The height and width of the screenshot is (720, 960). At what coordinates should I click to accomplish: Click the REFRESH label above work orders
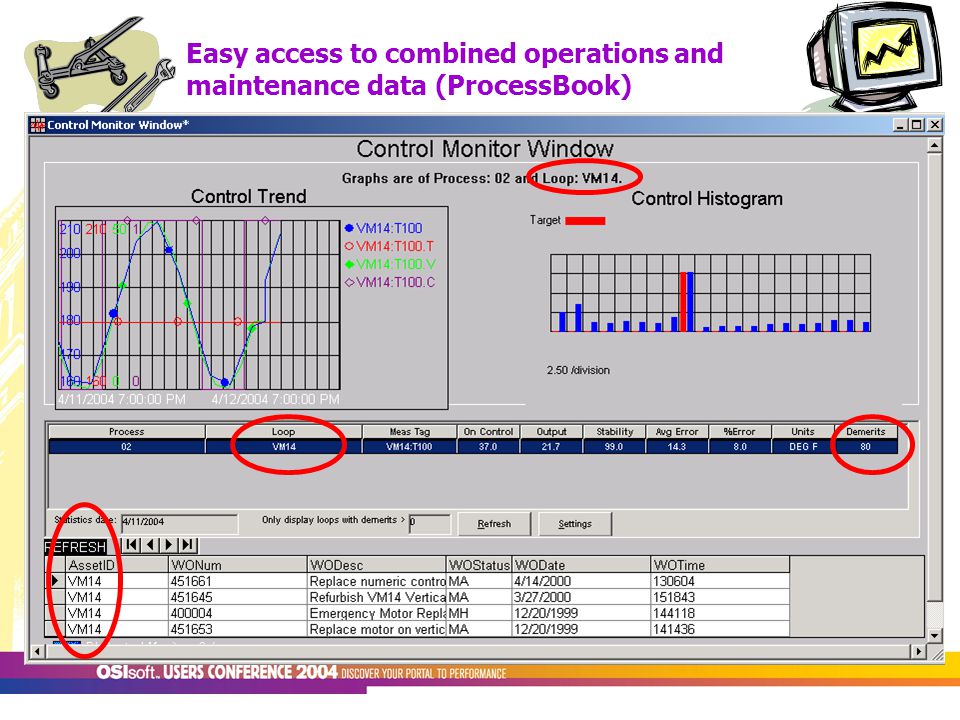coord(75,547)
